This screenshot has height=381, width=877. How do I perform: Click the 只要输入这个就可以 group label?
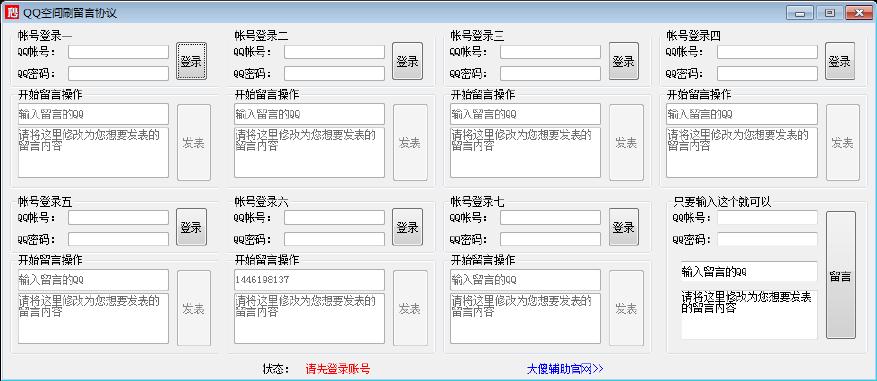click(722, 202)
